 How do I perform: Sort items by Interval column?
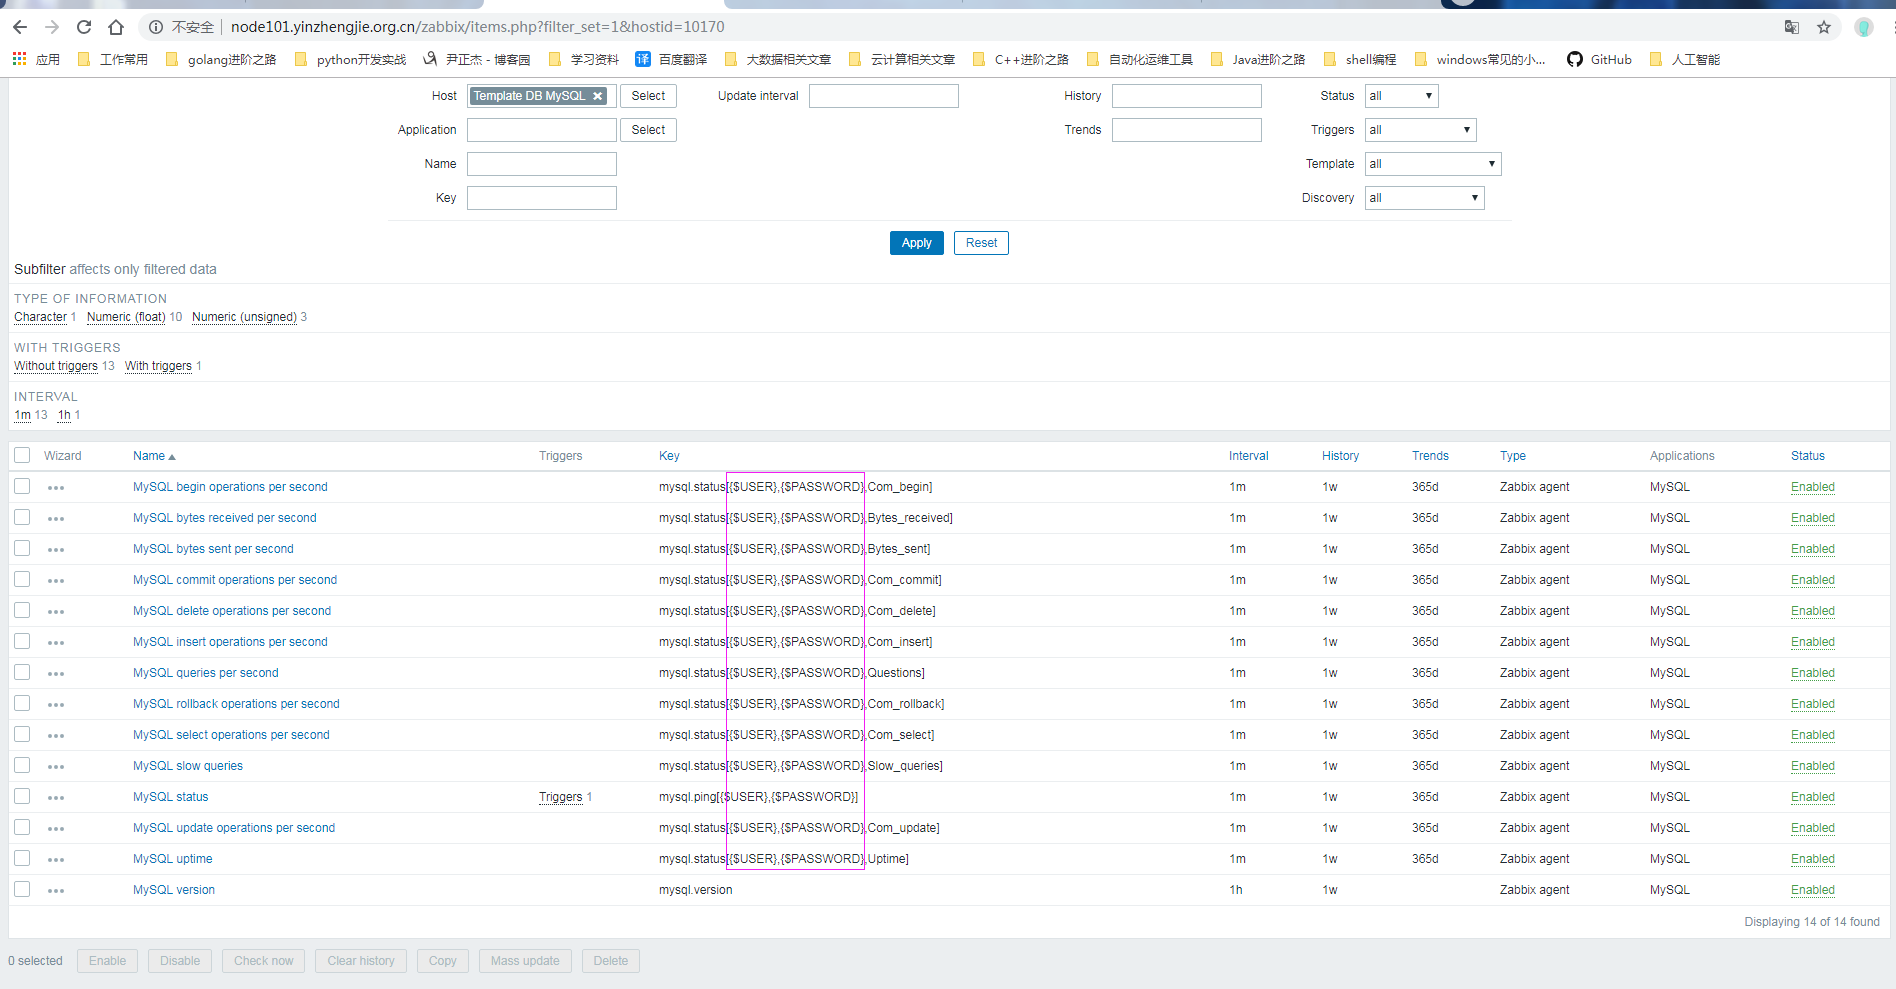(x=1248, y=456)
